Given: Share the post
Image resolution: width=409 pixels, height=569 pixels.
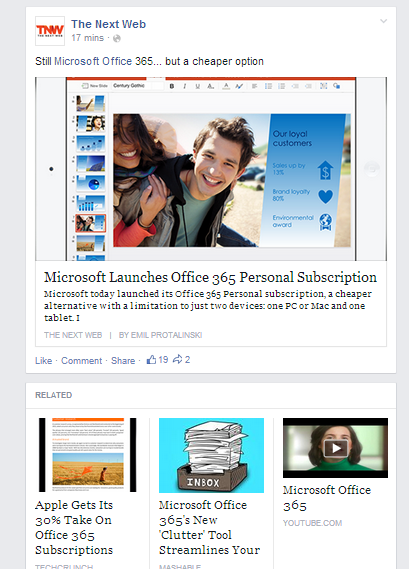Looking at the screenshot, I should [x=123, y=361].
